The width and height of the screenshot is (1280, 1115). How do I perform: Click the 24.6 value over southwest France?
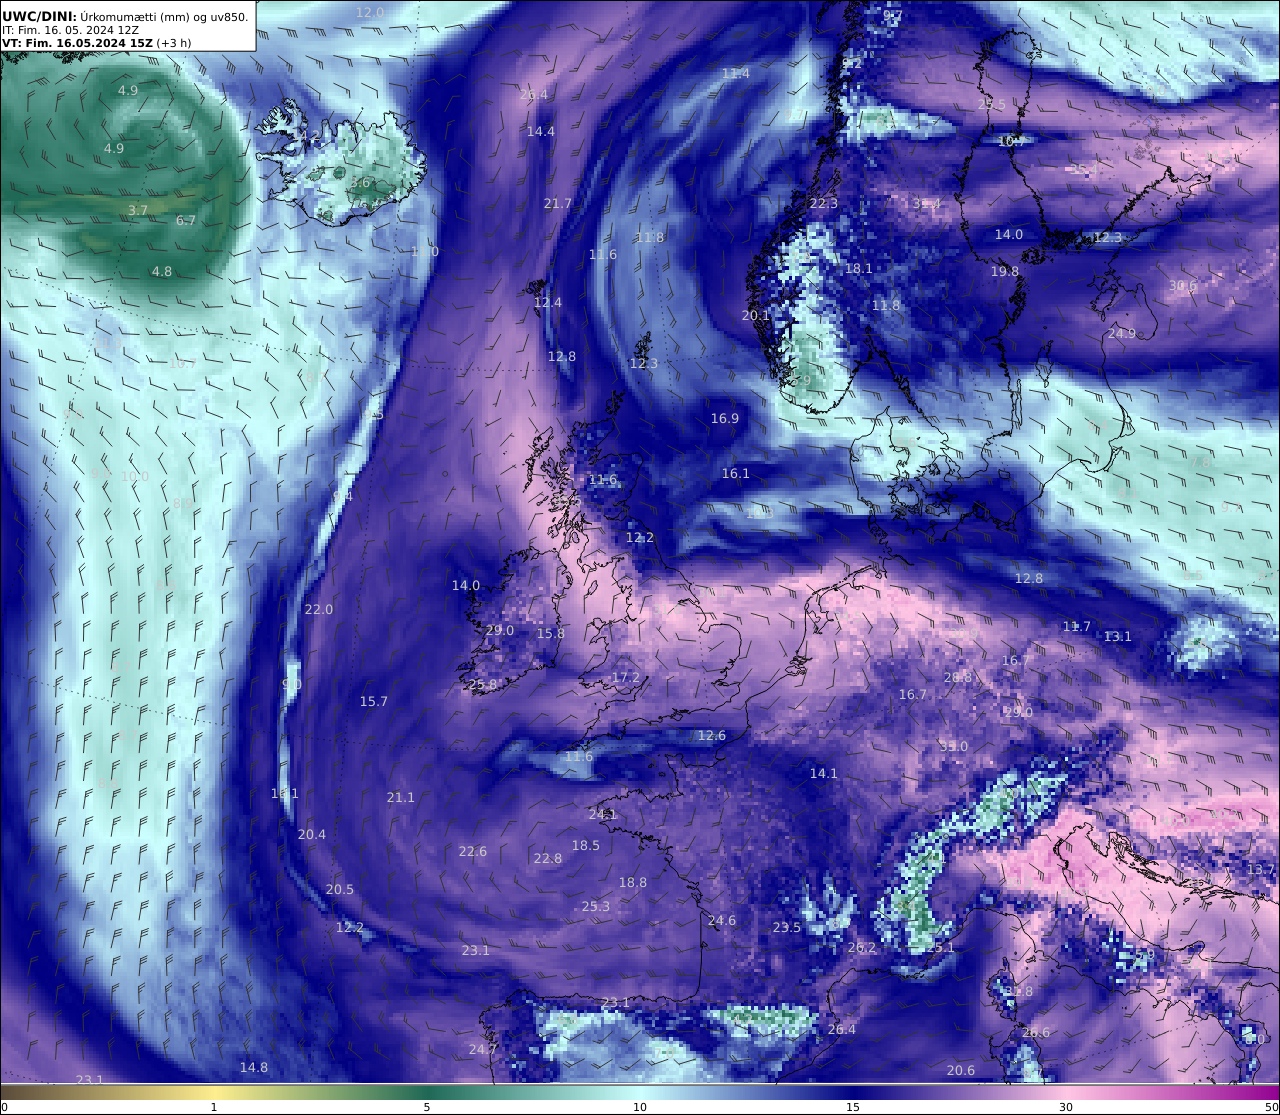coord(721,920)
